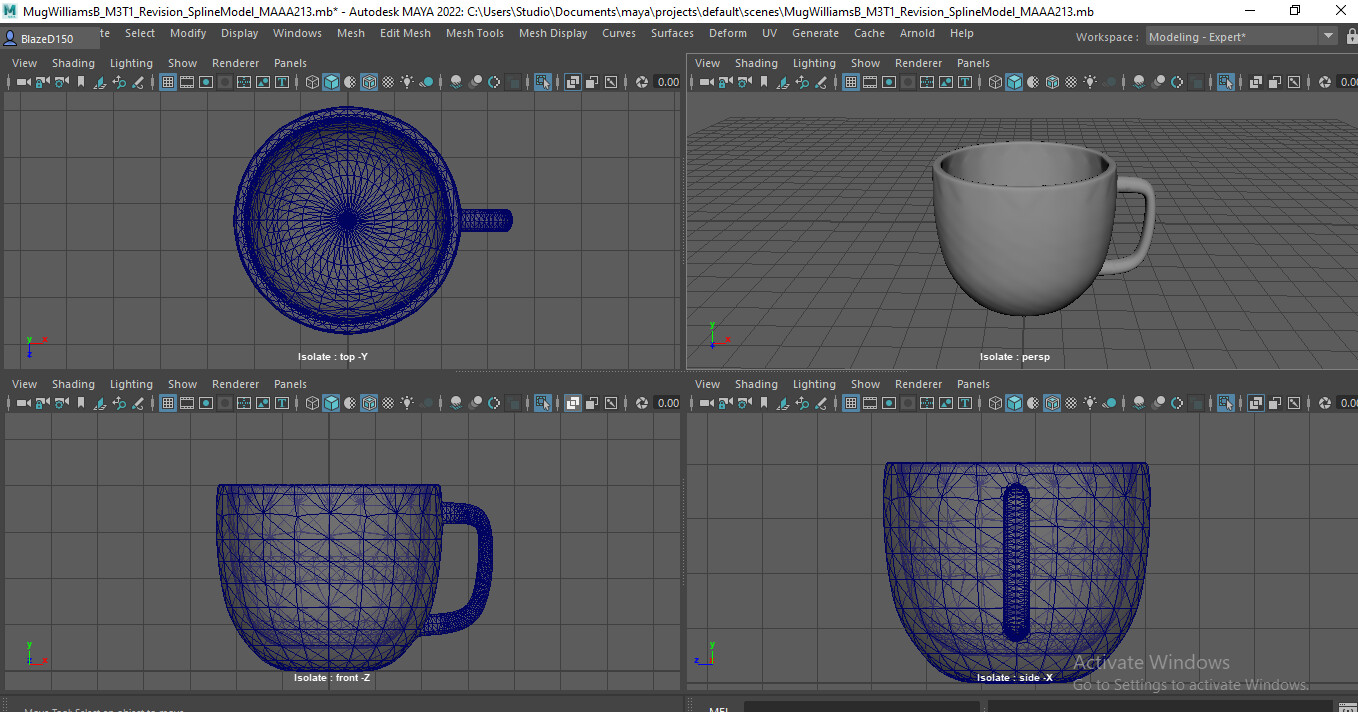Enable smooth shaded display in the front viewport
This screenshot has width=1358, height=712.
pyautogui.click(x=332, y=403)
